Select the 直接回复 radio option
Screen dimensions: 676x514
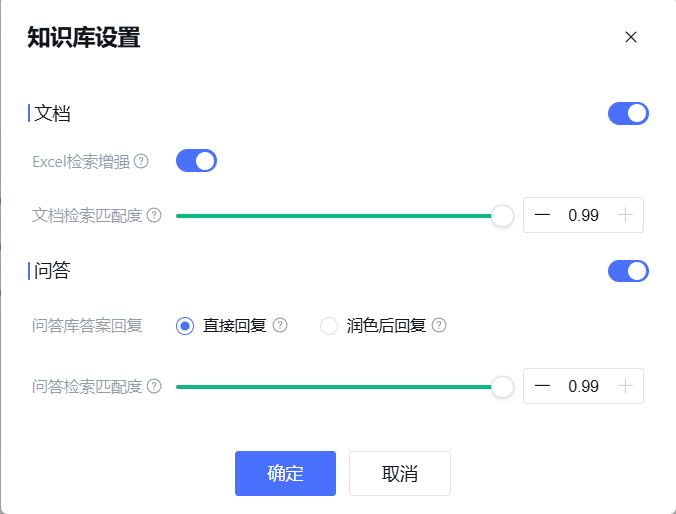(185, 326)
